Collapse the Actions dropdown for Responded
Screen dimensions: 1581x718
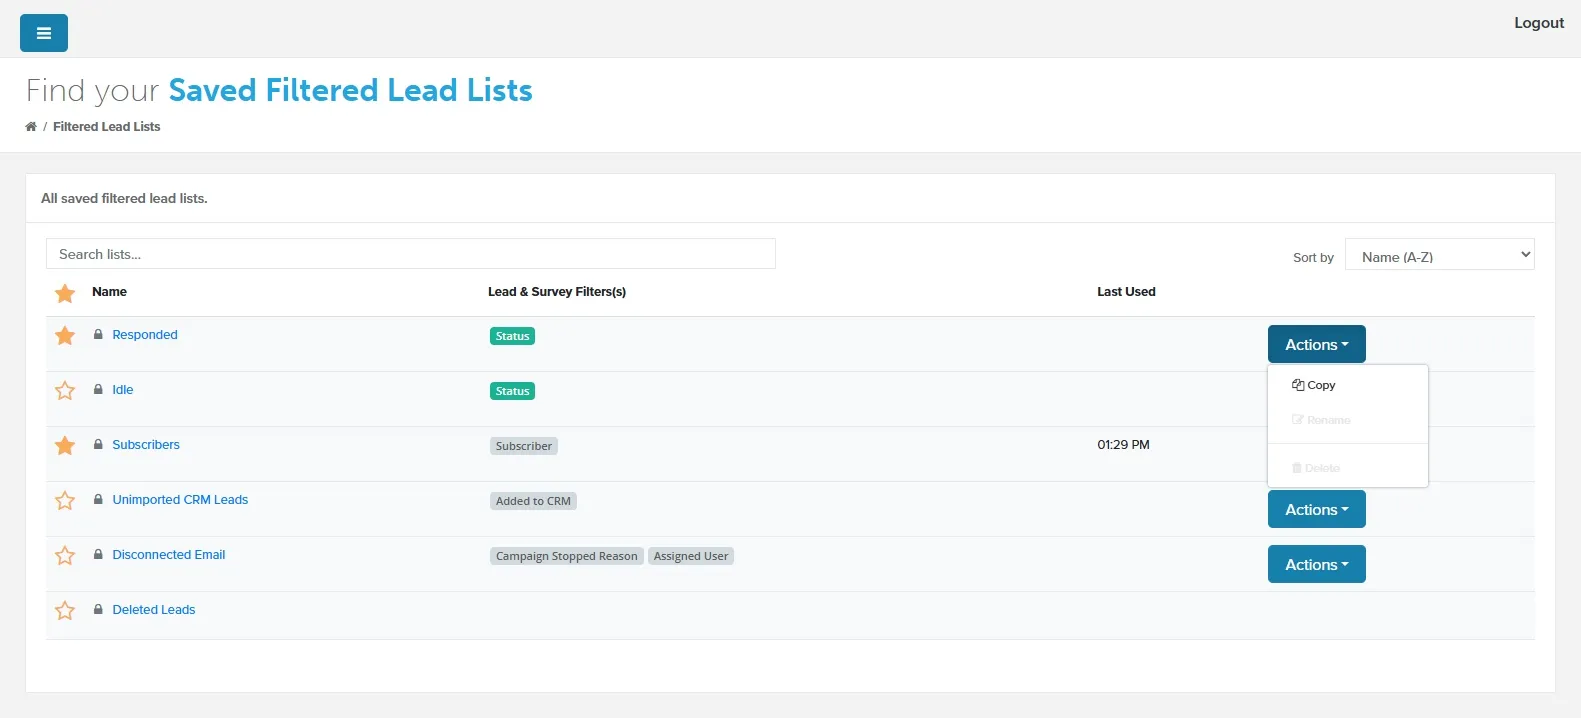pyautogui.click(x=1316, y=344)
